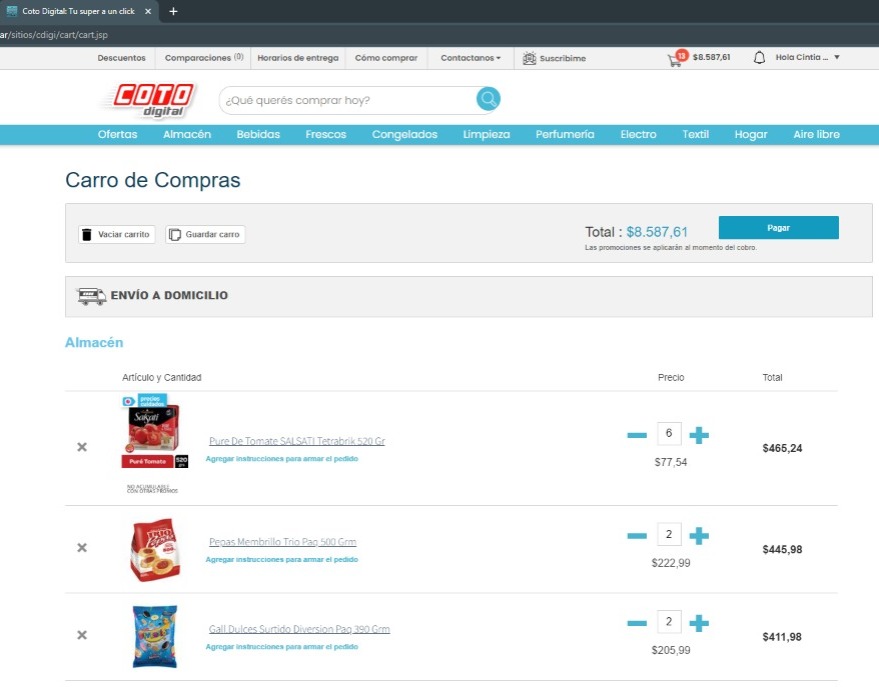The height and width of the screenshot is (687, 879).
Task: Click the SALSATI tomato puree thumbnail
Action: (154, 431)
